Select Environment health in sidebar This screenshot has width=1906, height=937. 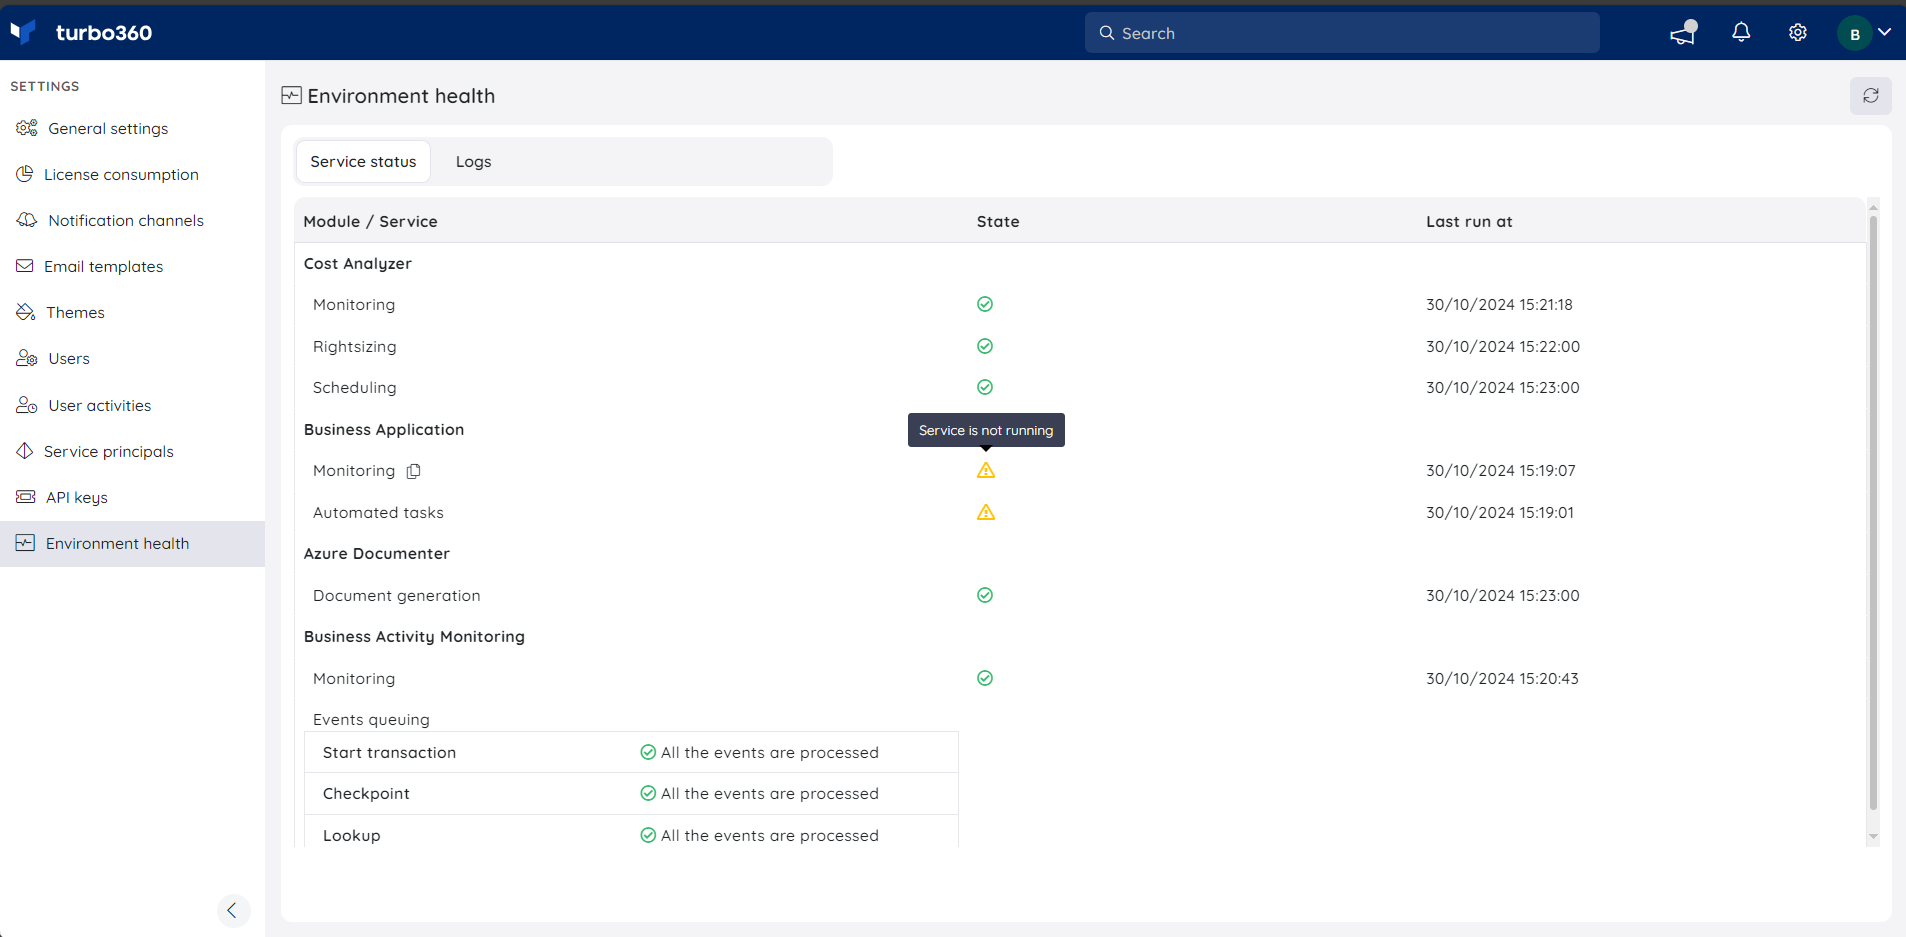pyautogui.click(x=132, y=543)
